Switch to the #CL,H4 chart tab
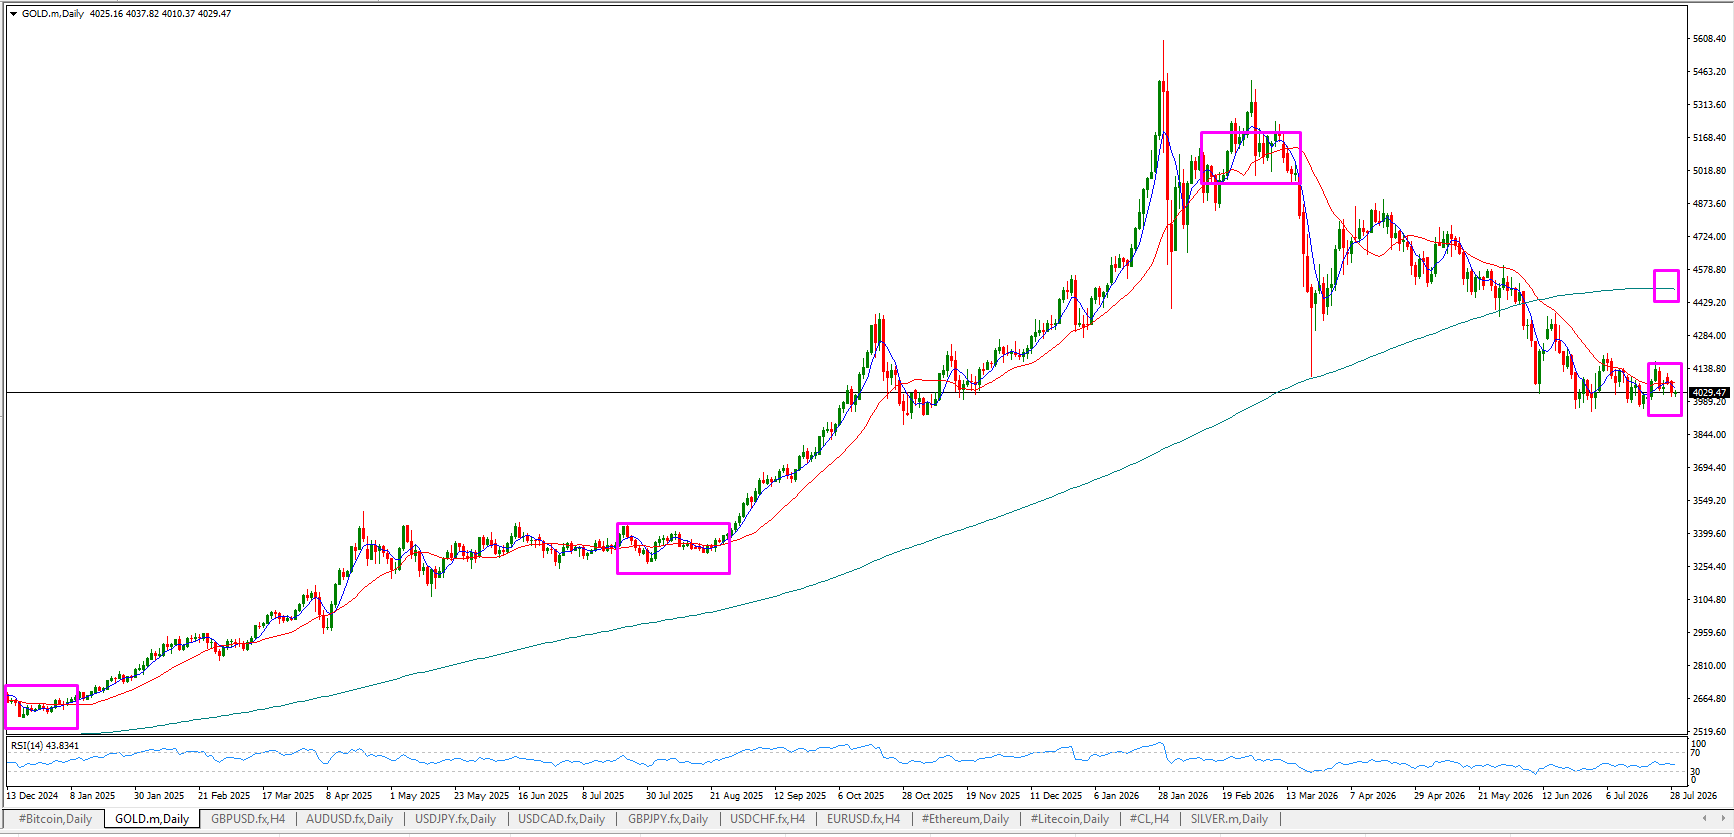The image size is (1734, 837). coord(1149,819)
